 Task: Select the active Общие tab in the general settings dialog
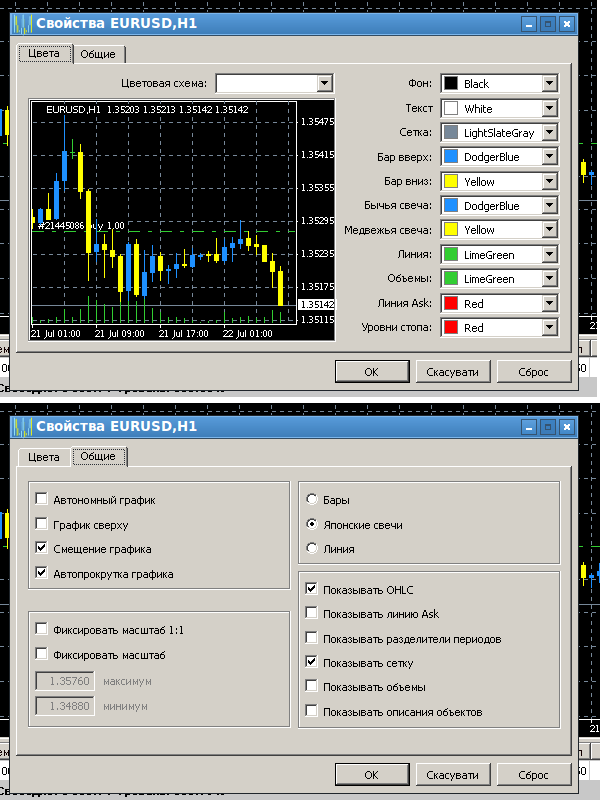click(98, 456)
